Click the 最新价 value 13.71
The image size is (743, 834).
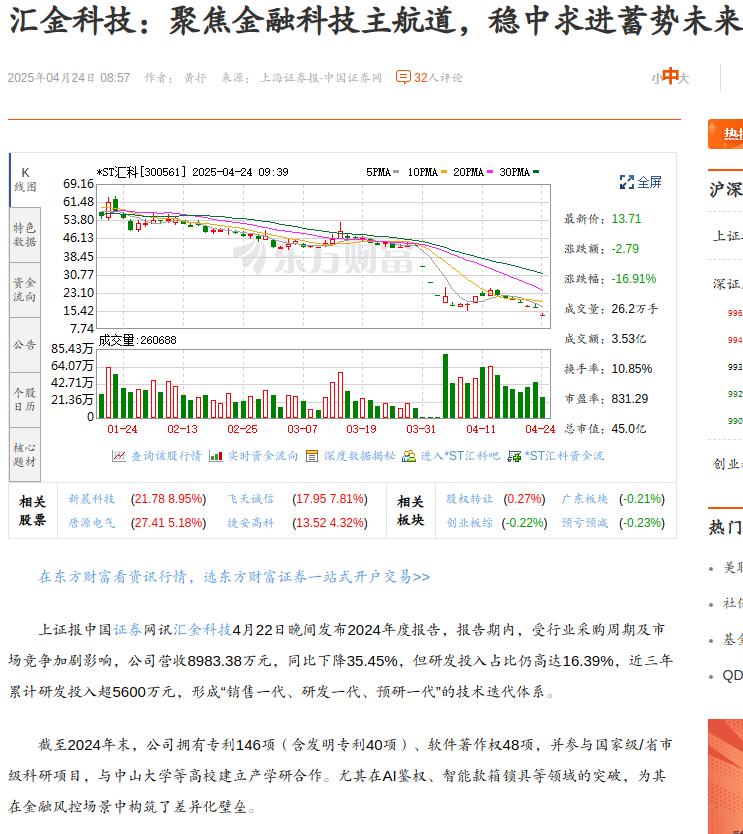626,219
